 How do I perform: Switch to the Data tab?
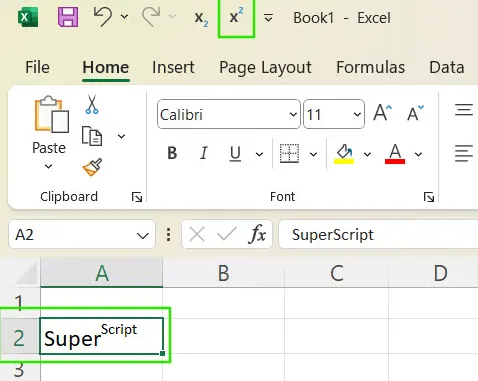point(447,67)
